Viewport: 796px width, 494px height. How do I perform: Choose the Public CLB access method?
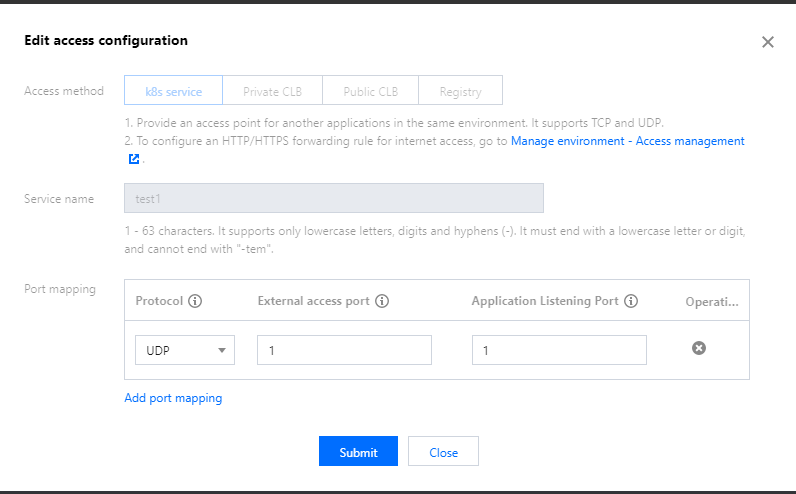370,91
